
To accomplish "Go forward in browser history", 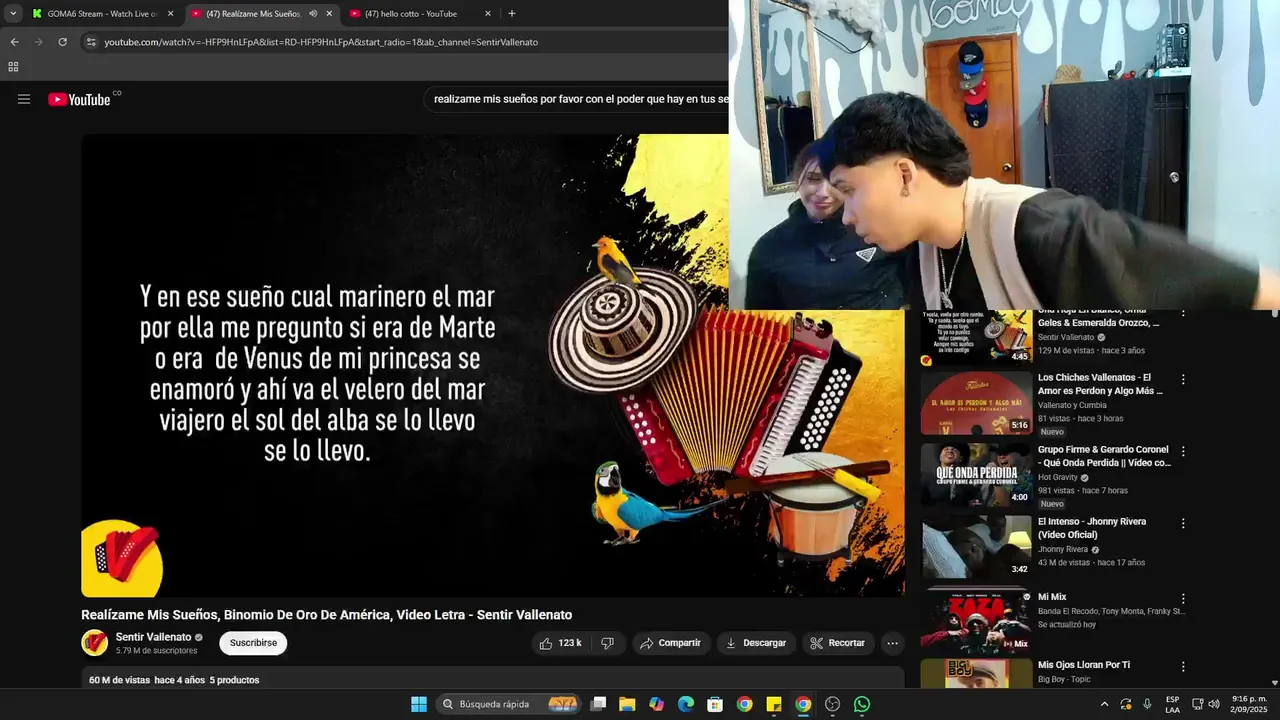I will coord(38,42).
